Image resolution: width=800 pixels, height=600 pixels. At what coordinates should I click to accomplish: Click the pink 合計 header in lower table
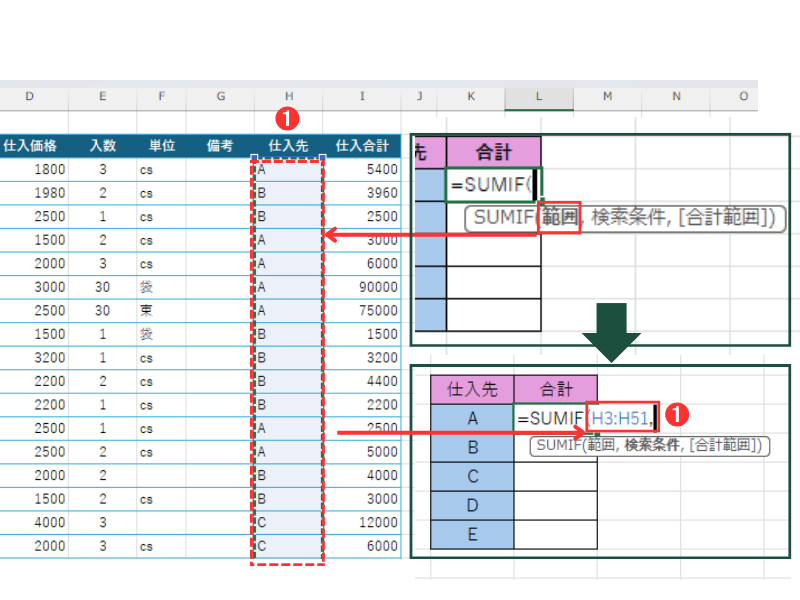coord(555,389)
